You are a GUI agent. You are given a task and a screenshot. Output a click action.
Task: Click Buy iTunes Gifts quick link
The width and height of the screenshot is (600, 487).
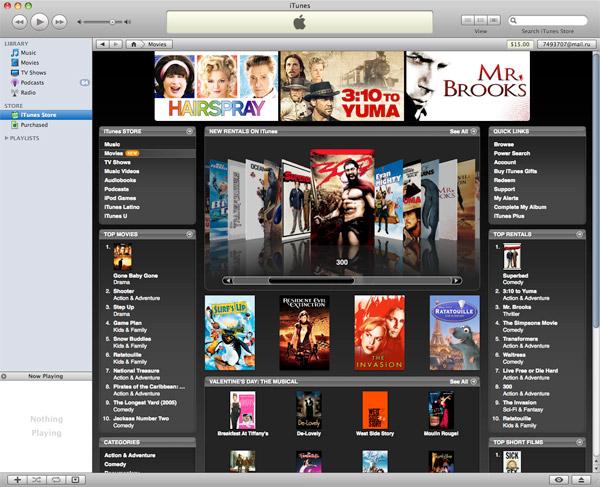click(x=515, y=171)
